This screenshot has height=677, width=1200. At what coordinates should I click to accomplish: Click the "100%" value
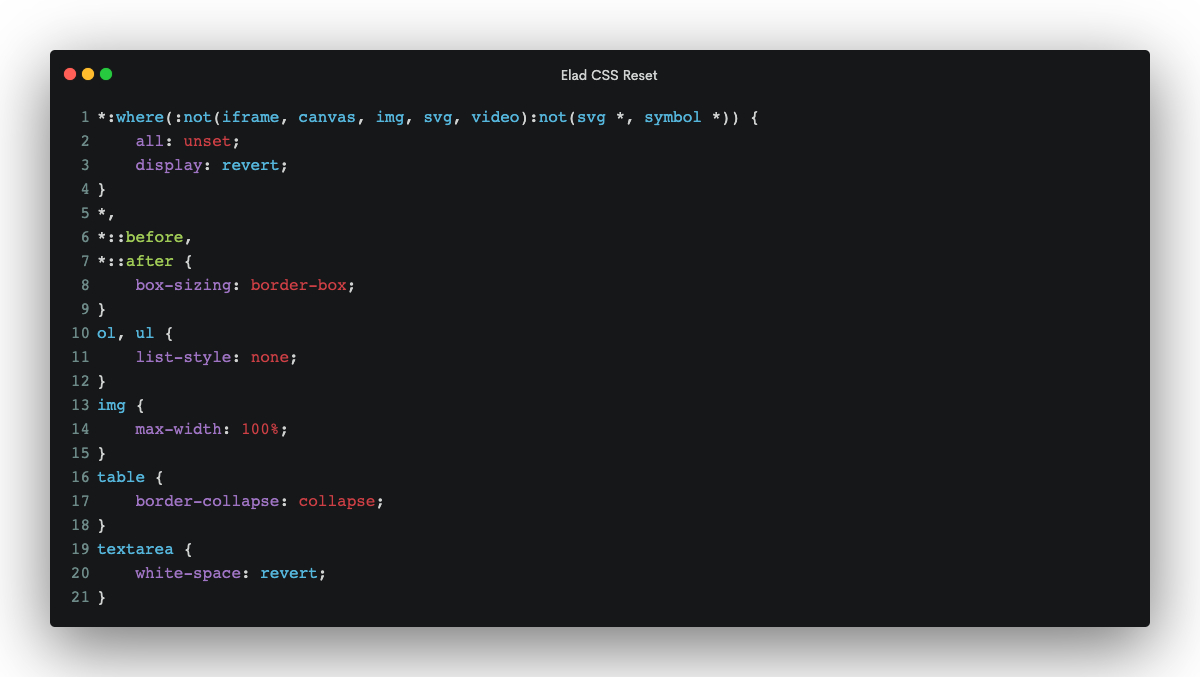(x=260, y=429)
